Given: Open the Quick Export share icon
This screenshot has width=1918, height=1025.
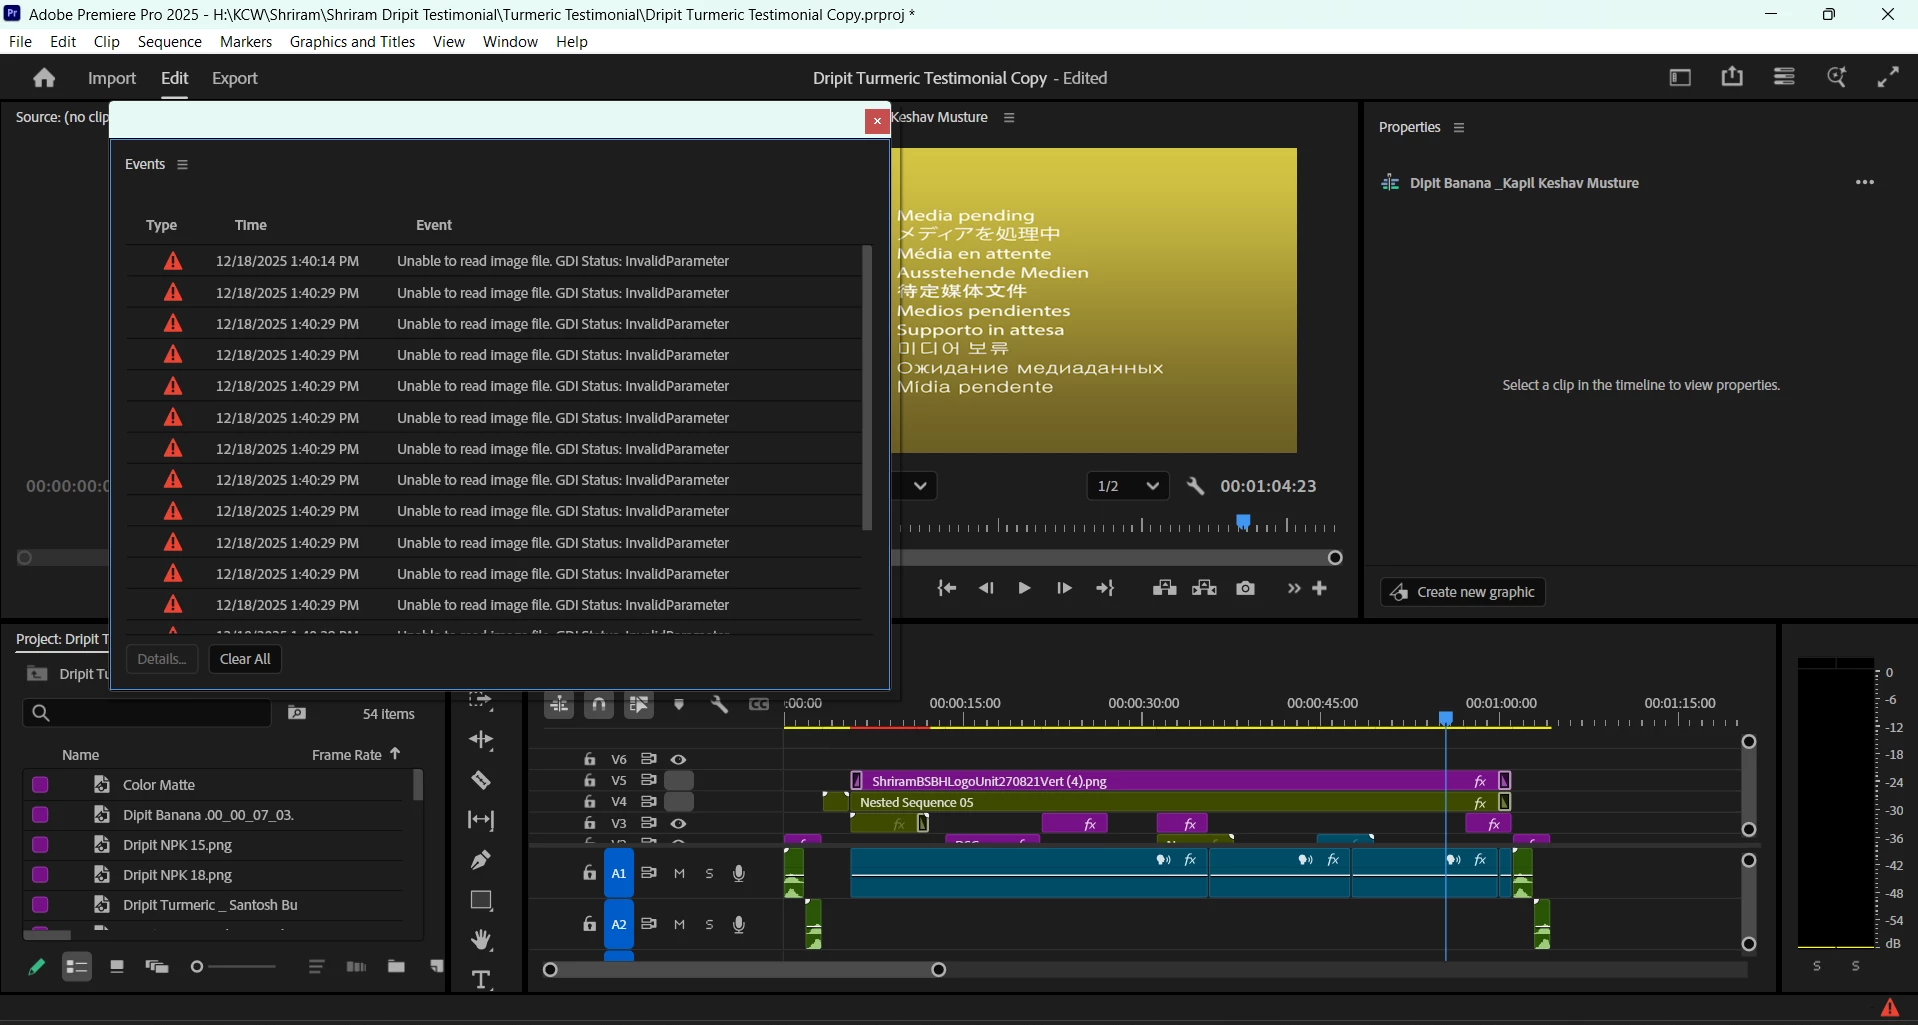Looking at the screenshot, I should (1732, 77).
